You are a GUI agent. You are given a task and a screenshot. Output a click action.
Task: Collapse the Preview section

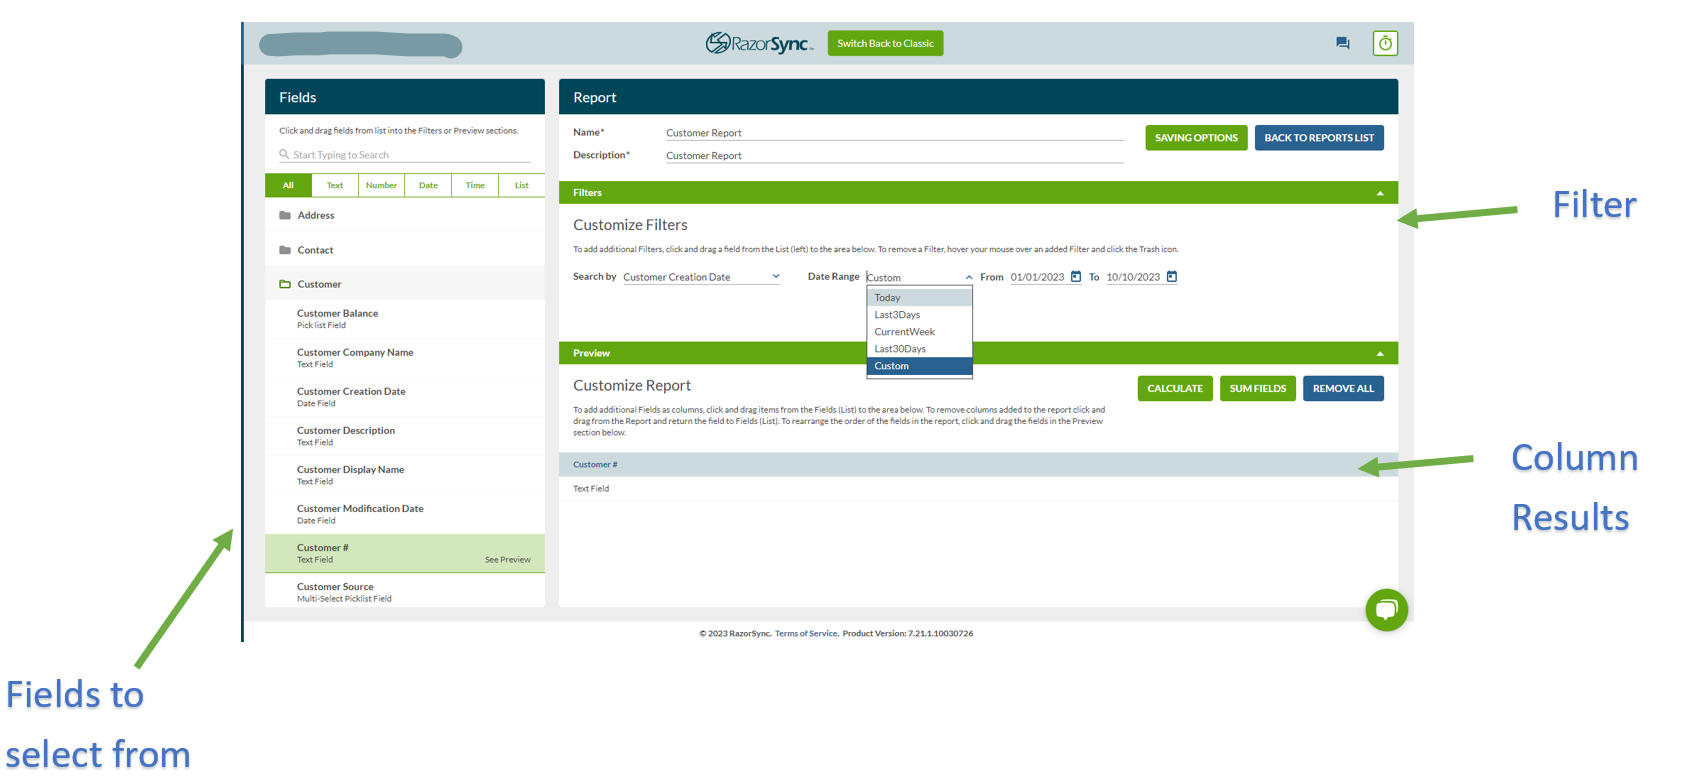coord(1380,353)
